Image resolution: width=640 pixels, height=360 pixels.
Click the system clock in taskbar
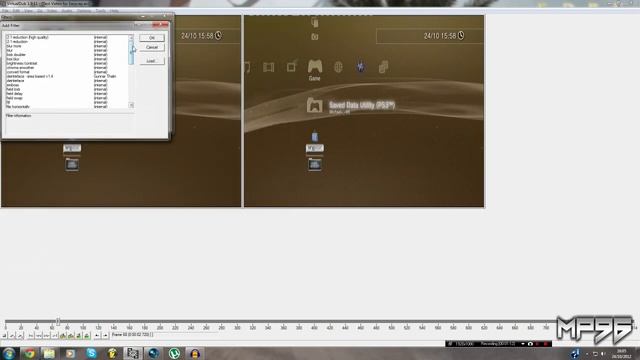(621, 353)
